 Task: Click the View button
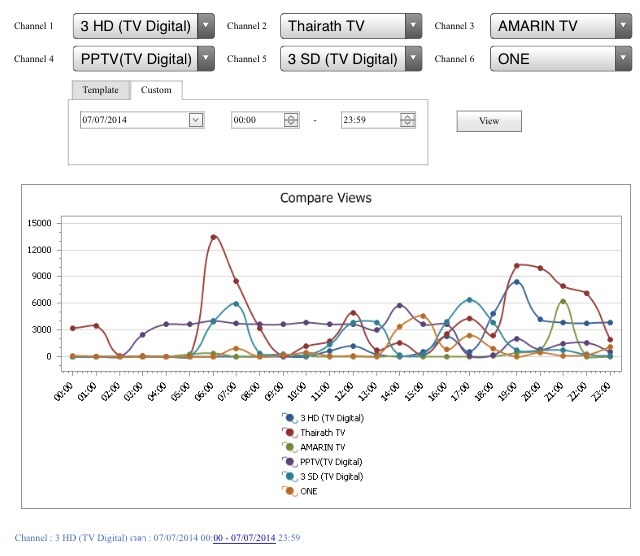(x=489, y=121)
